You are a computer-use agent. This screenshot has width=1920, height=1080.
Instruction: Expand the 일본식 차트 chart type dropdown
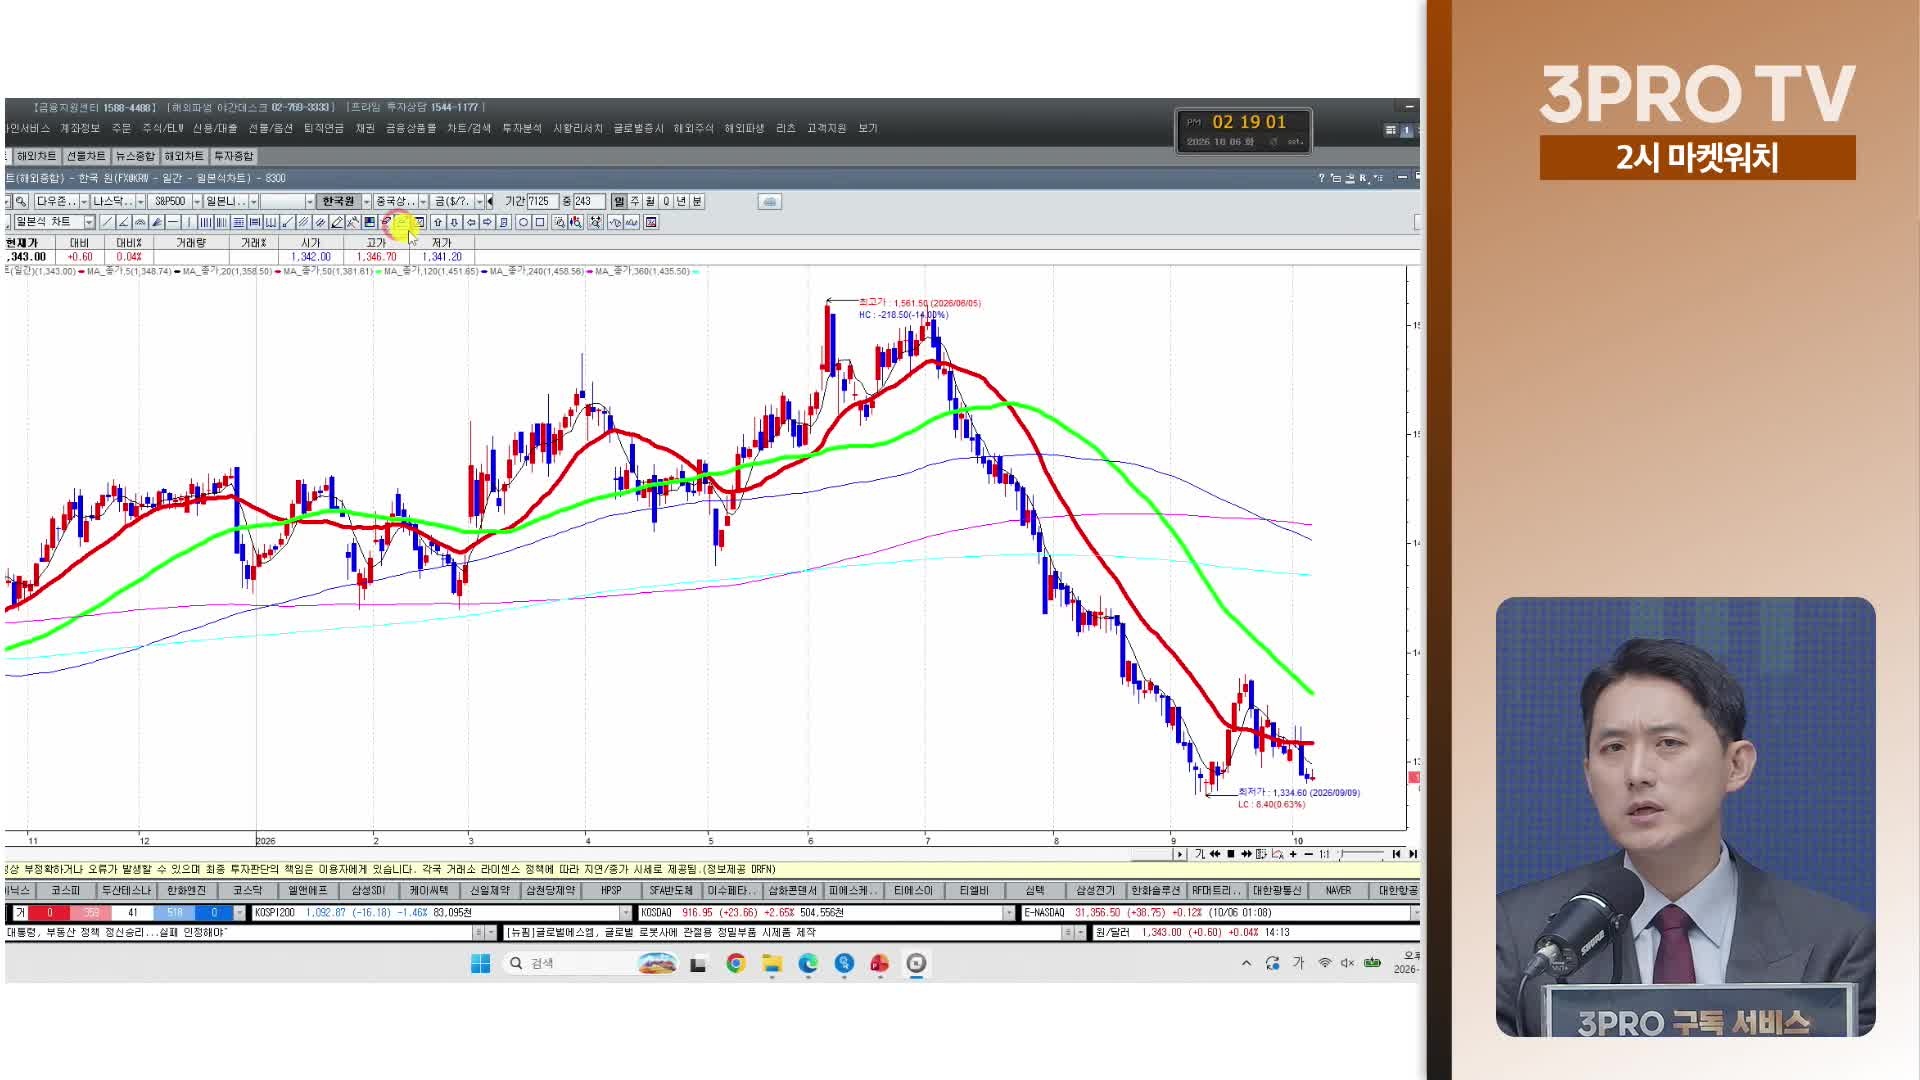[x=89, y=222]
